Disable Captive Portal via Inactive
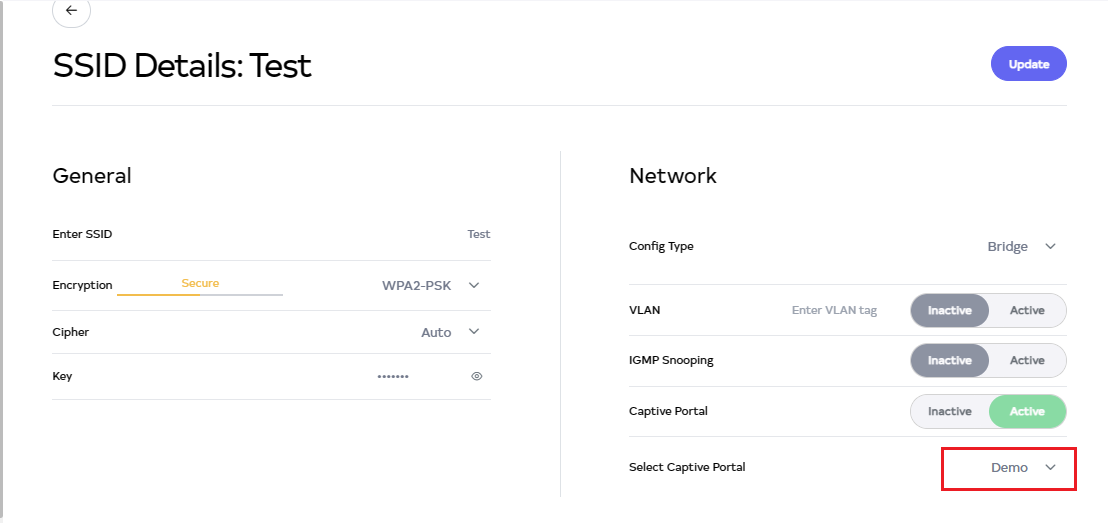 coord(949,411)
